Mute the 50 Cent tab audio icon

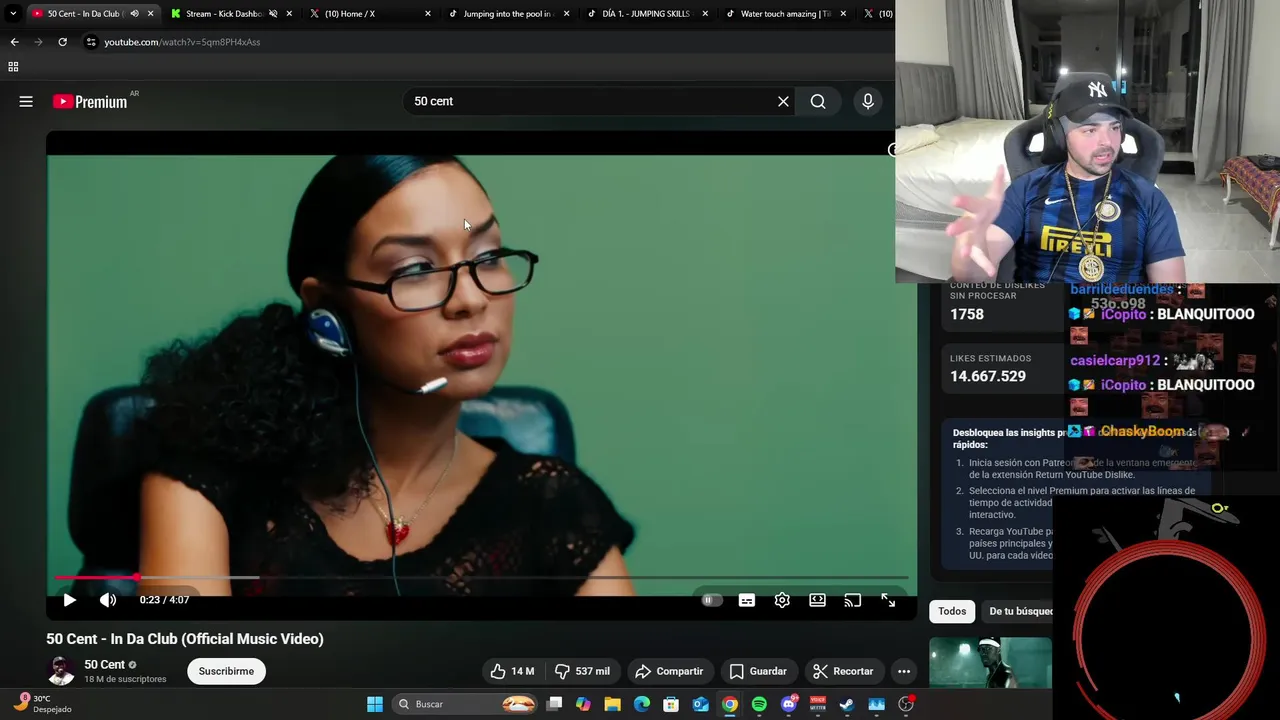[132, 14]
